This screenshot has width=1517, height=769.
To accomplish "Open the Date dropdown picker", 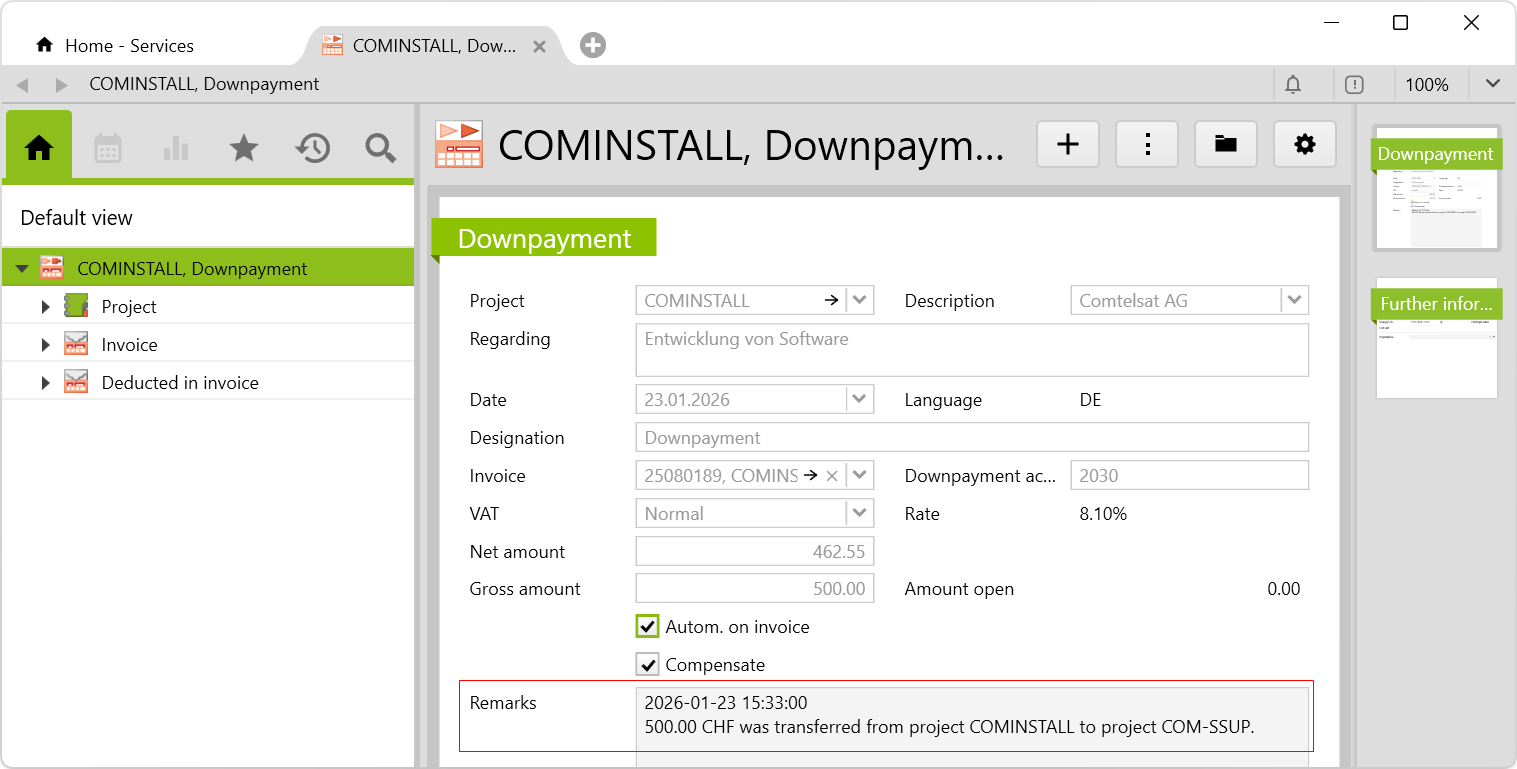I will (x=859, y=400).
